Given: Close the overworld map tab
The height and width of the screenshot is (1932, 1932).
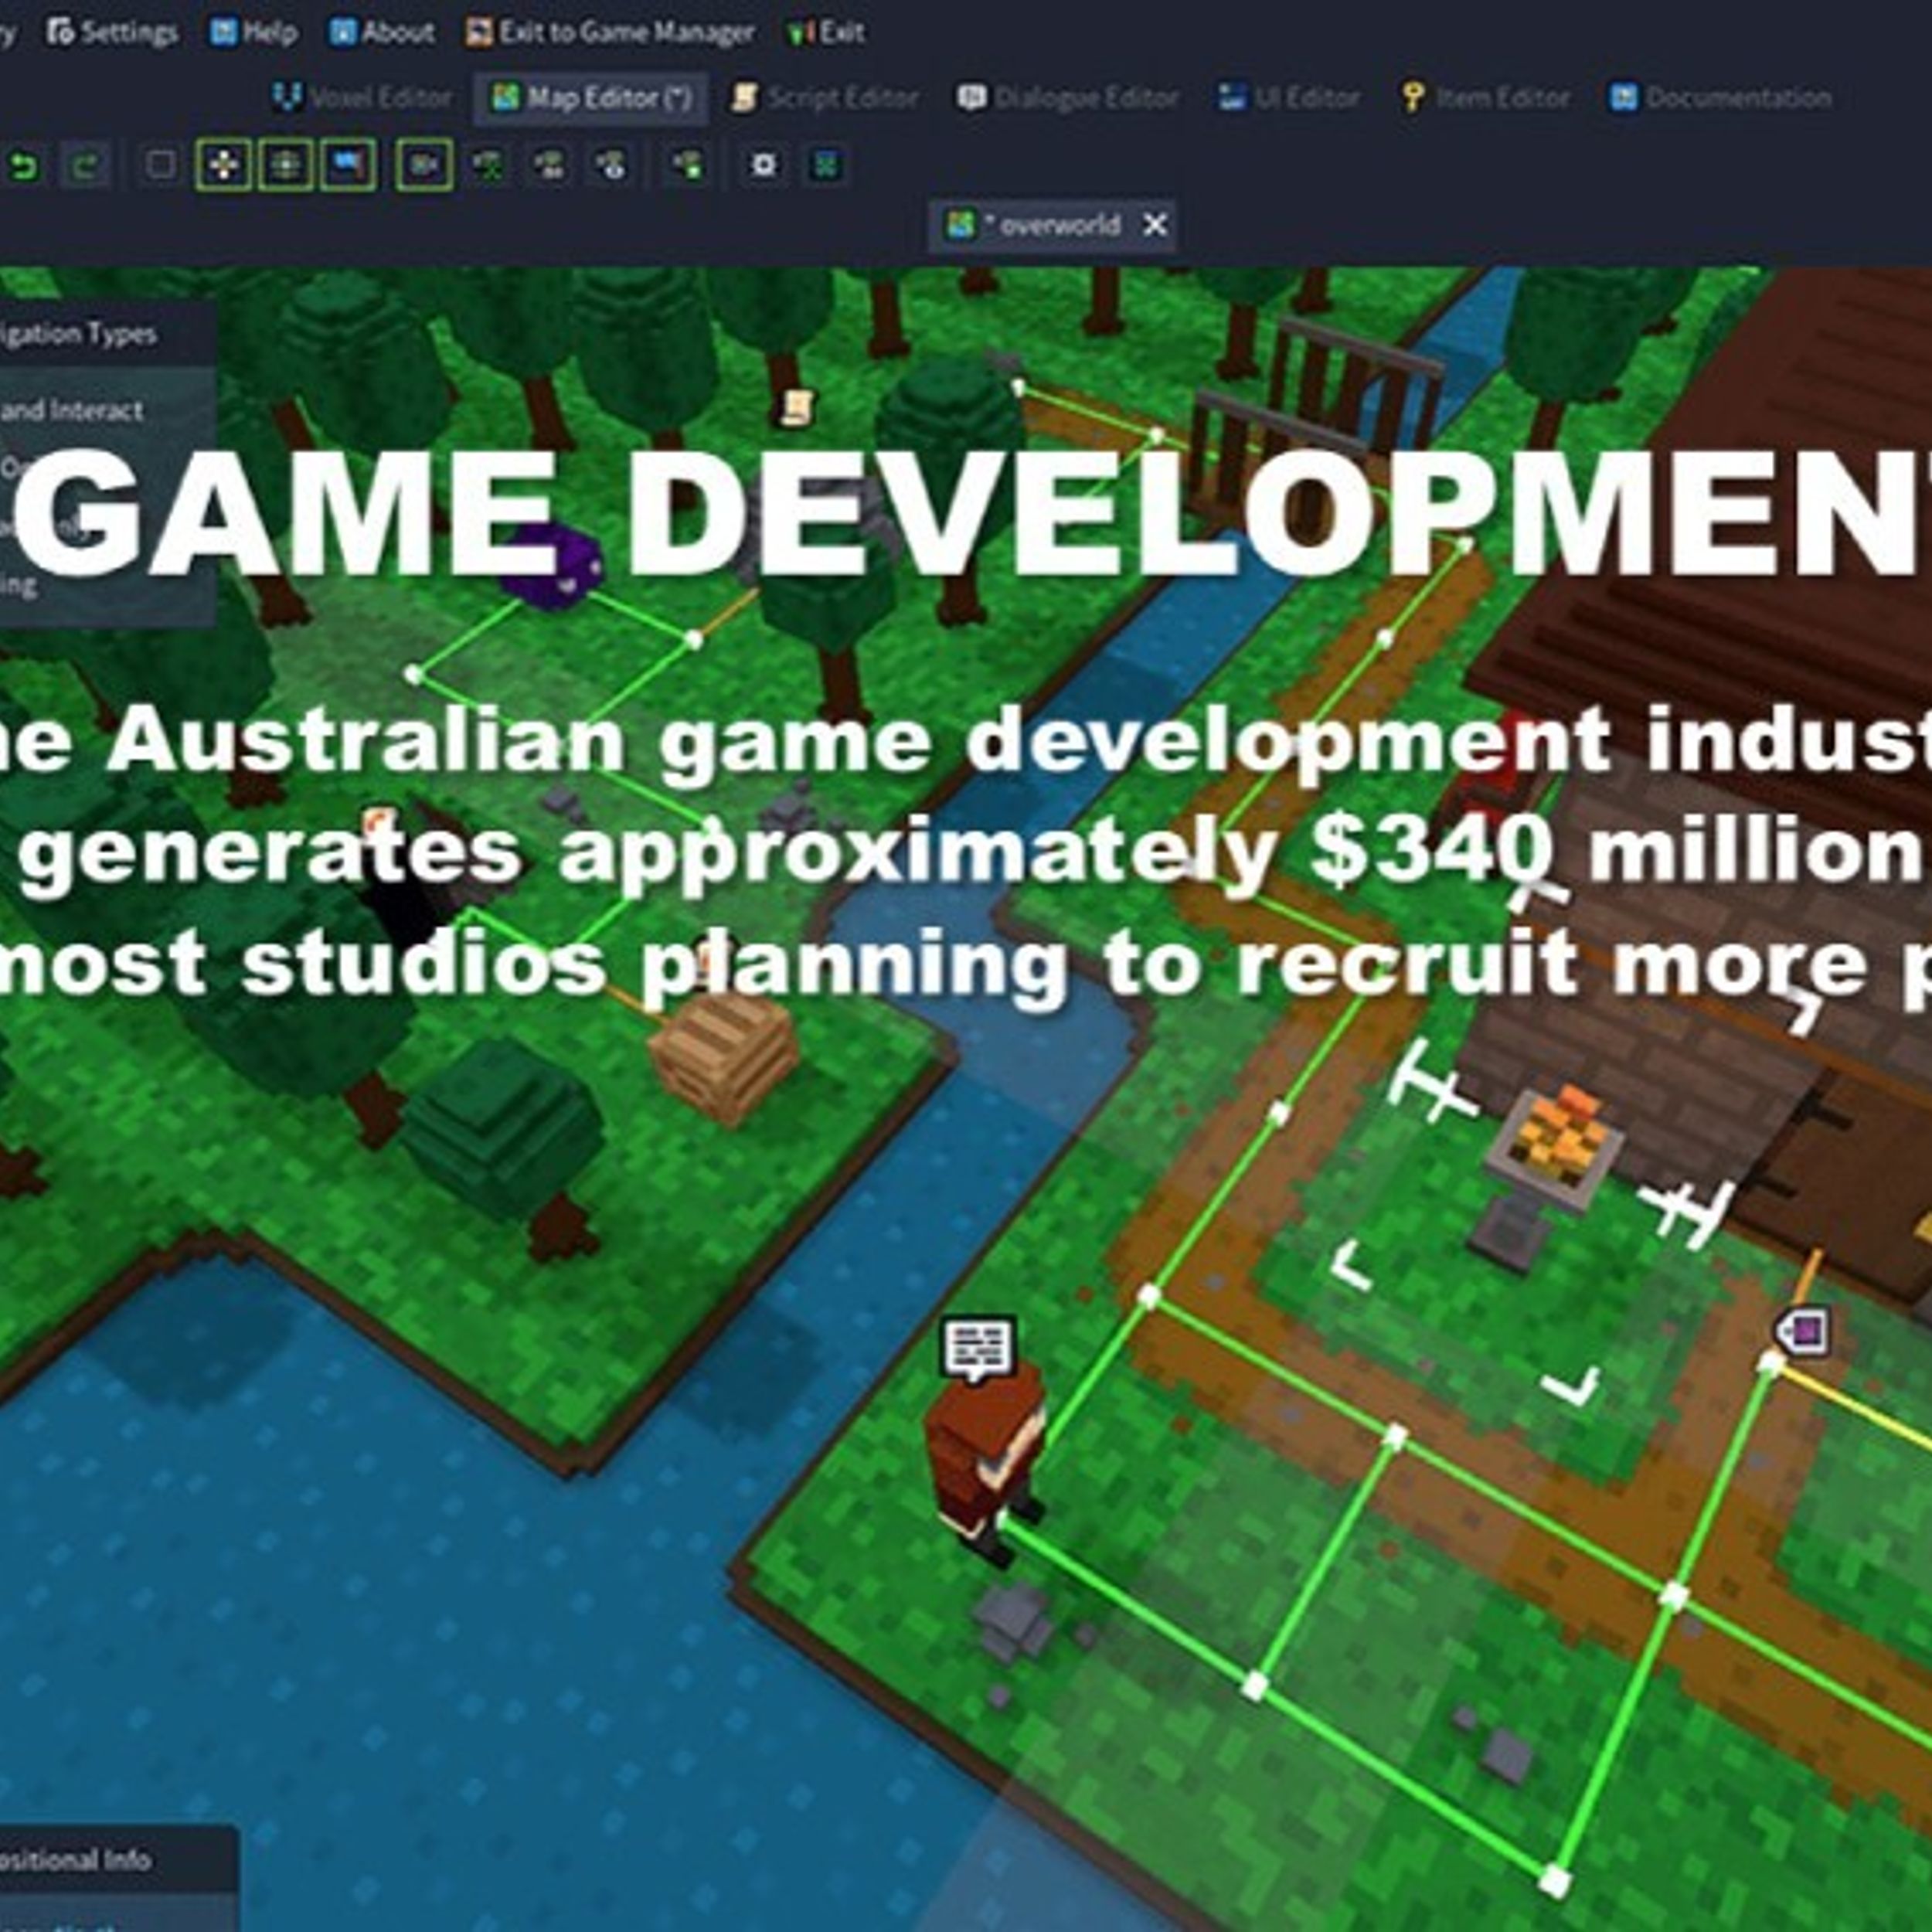Looking at the screenshot, I should coord(1155,225).
